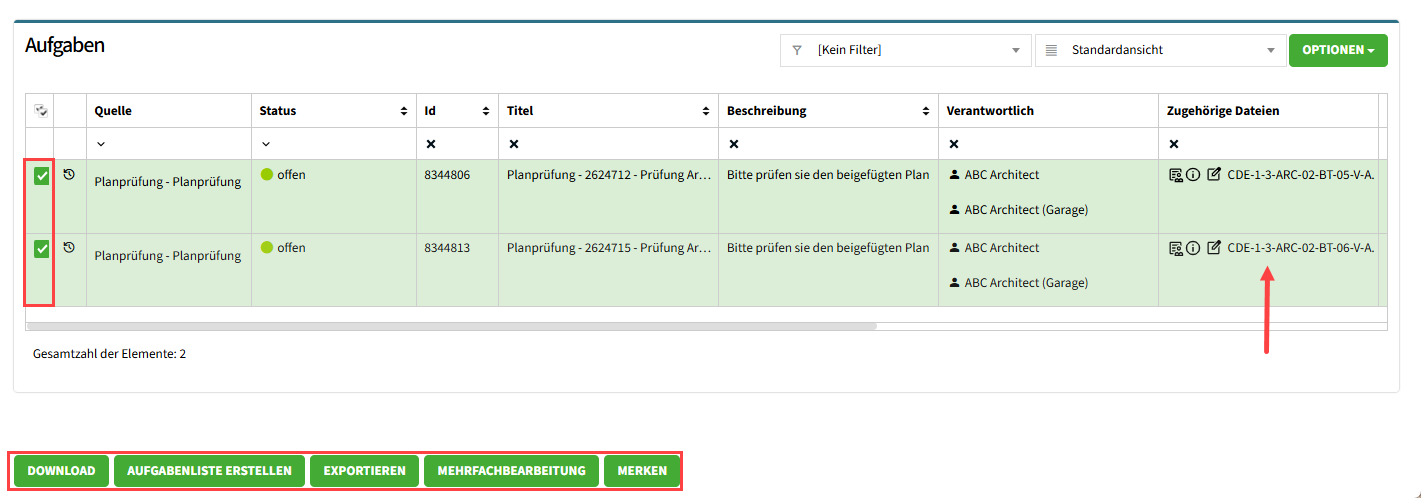Toggle the select-all icon in table header
1421x498 pixels.
pyautogui.click(x=40, y=111)
